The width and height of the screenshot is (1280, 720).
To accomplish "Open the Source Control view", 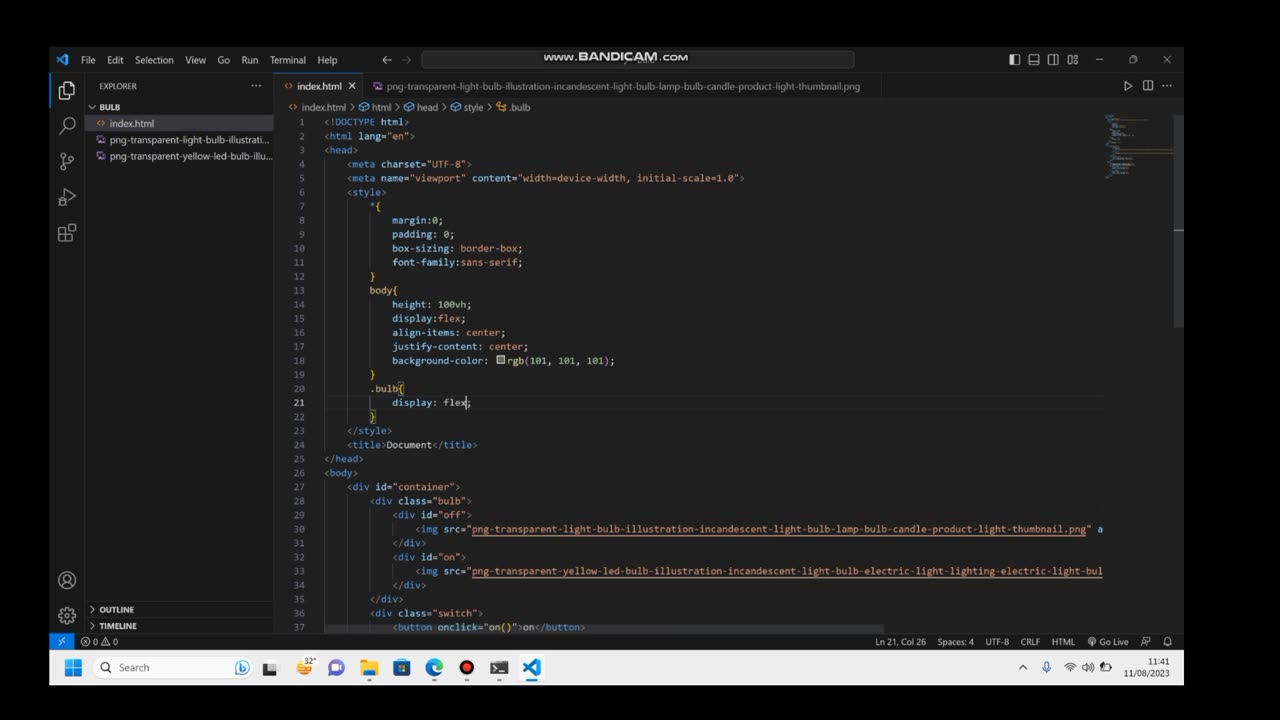I will [67, 161].
